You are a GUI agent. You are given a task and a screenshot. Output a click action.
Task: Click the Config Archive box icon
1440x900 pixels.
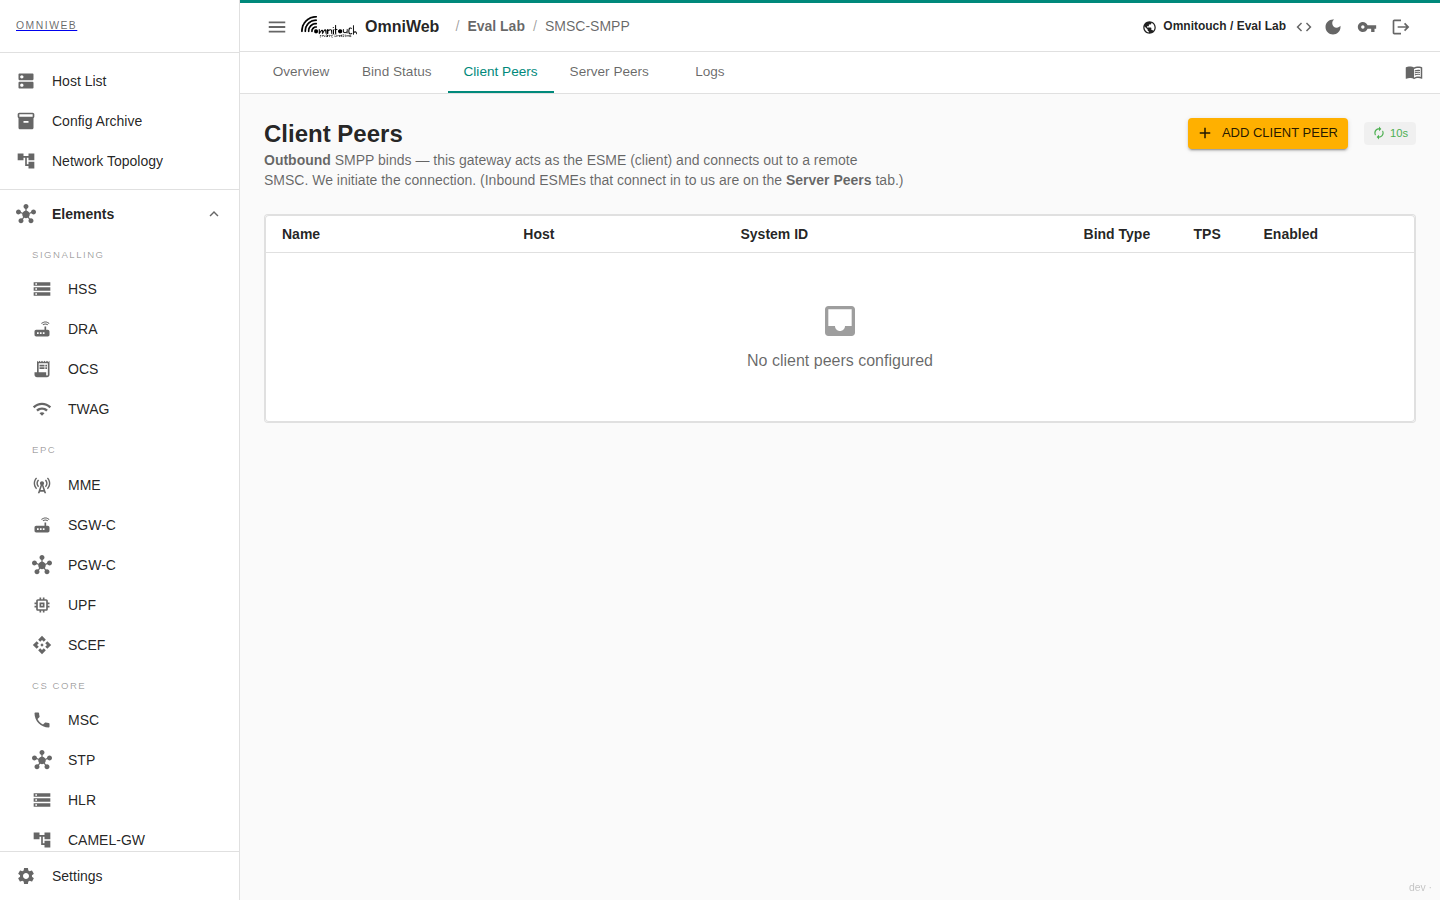point(26,121)
